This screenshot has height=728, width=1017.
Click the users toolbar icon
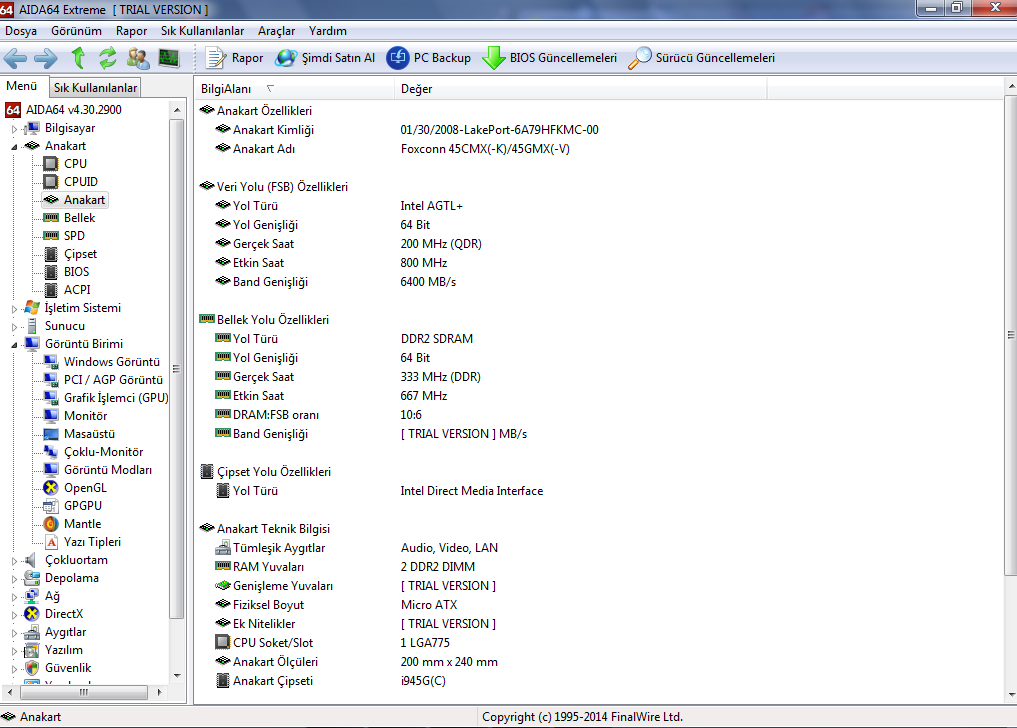point(138,58)
